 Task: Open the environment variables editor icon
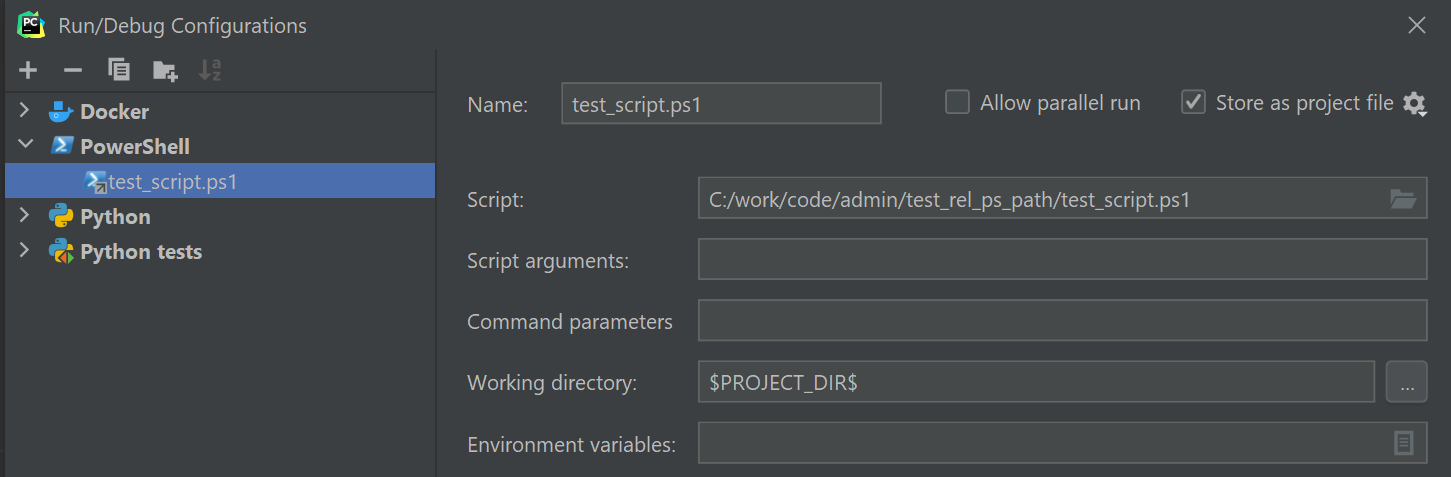(1404, 443)
